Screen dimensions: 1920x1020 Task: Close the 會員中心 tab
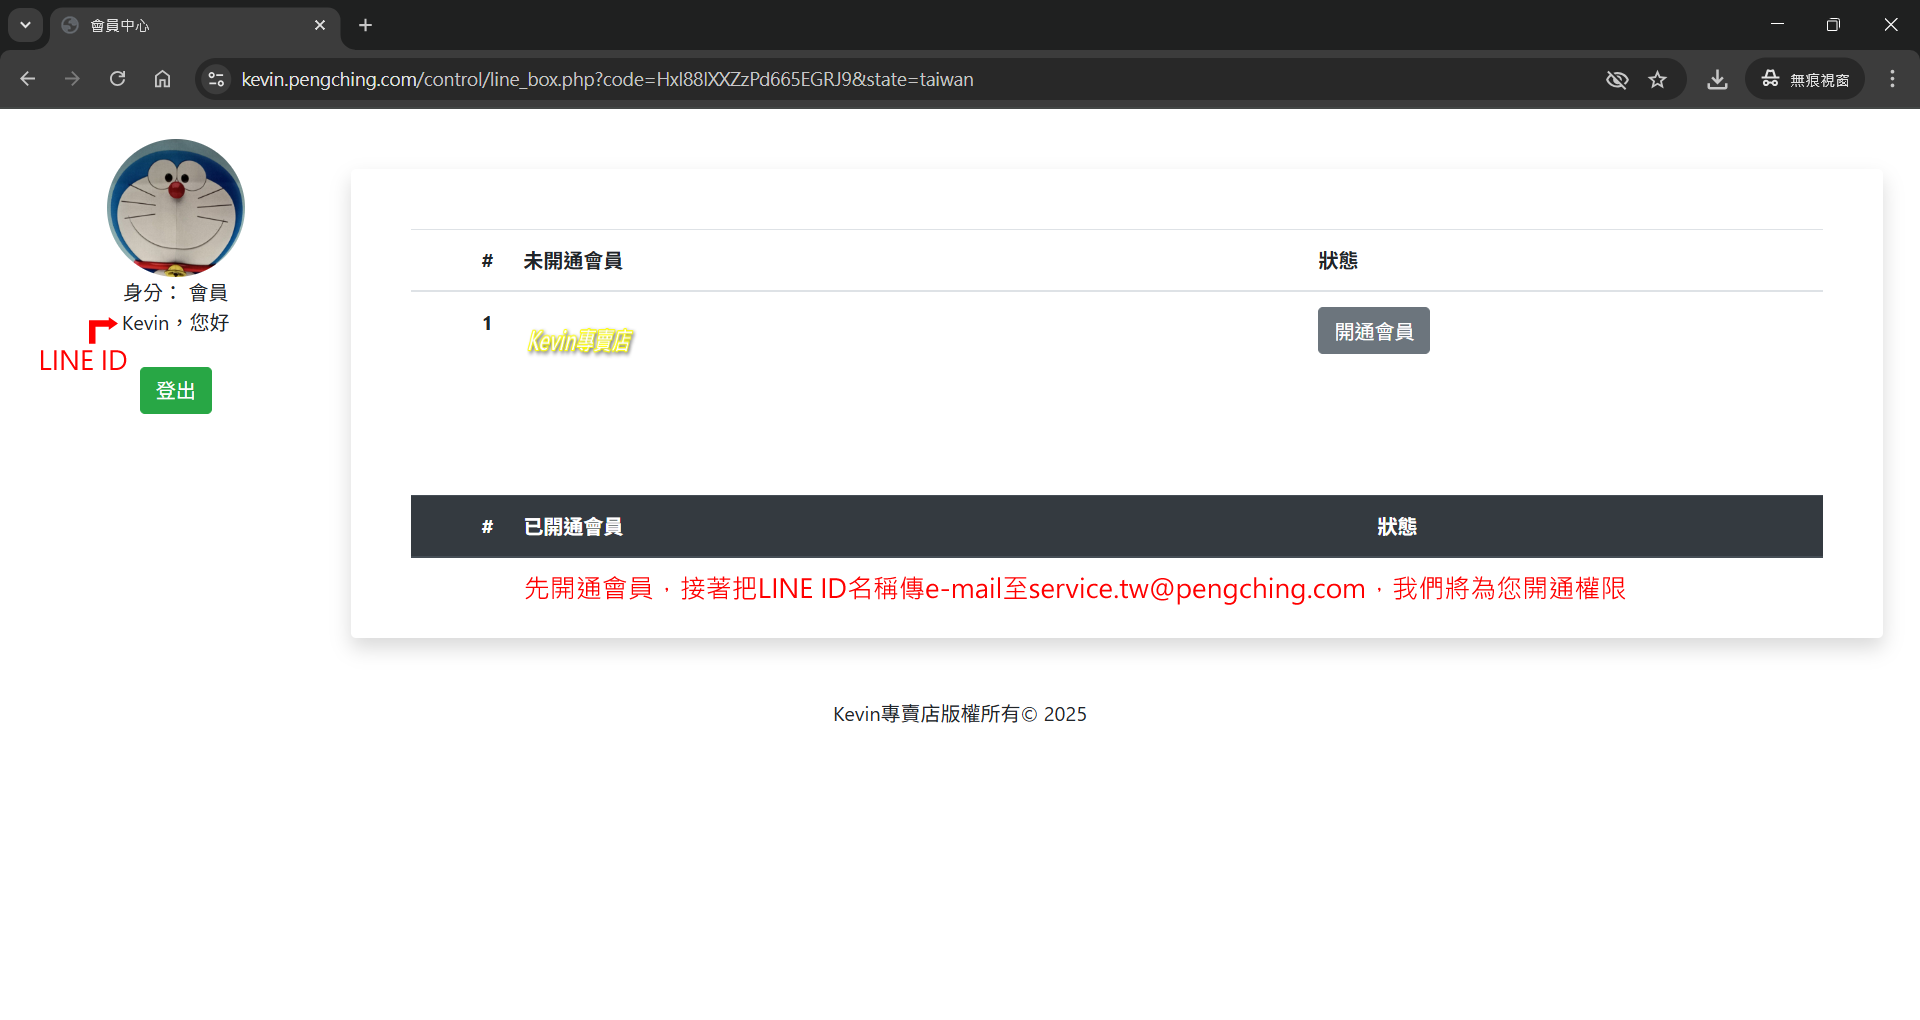320,25
